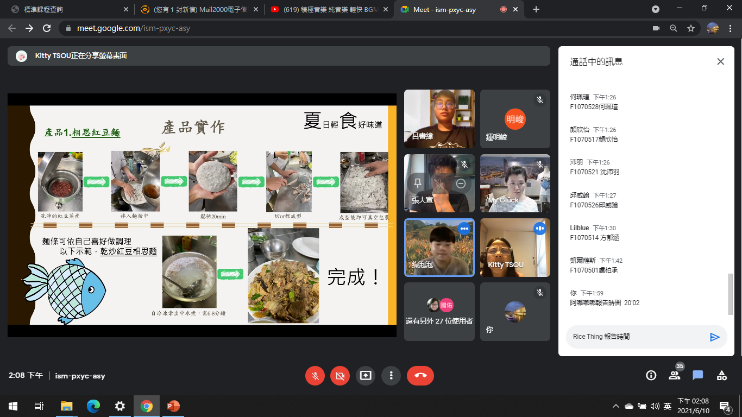The image size is (742, 417).
Task: Click the recording indicator on Meet tab
Action: 504,9
